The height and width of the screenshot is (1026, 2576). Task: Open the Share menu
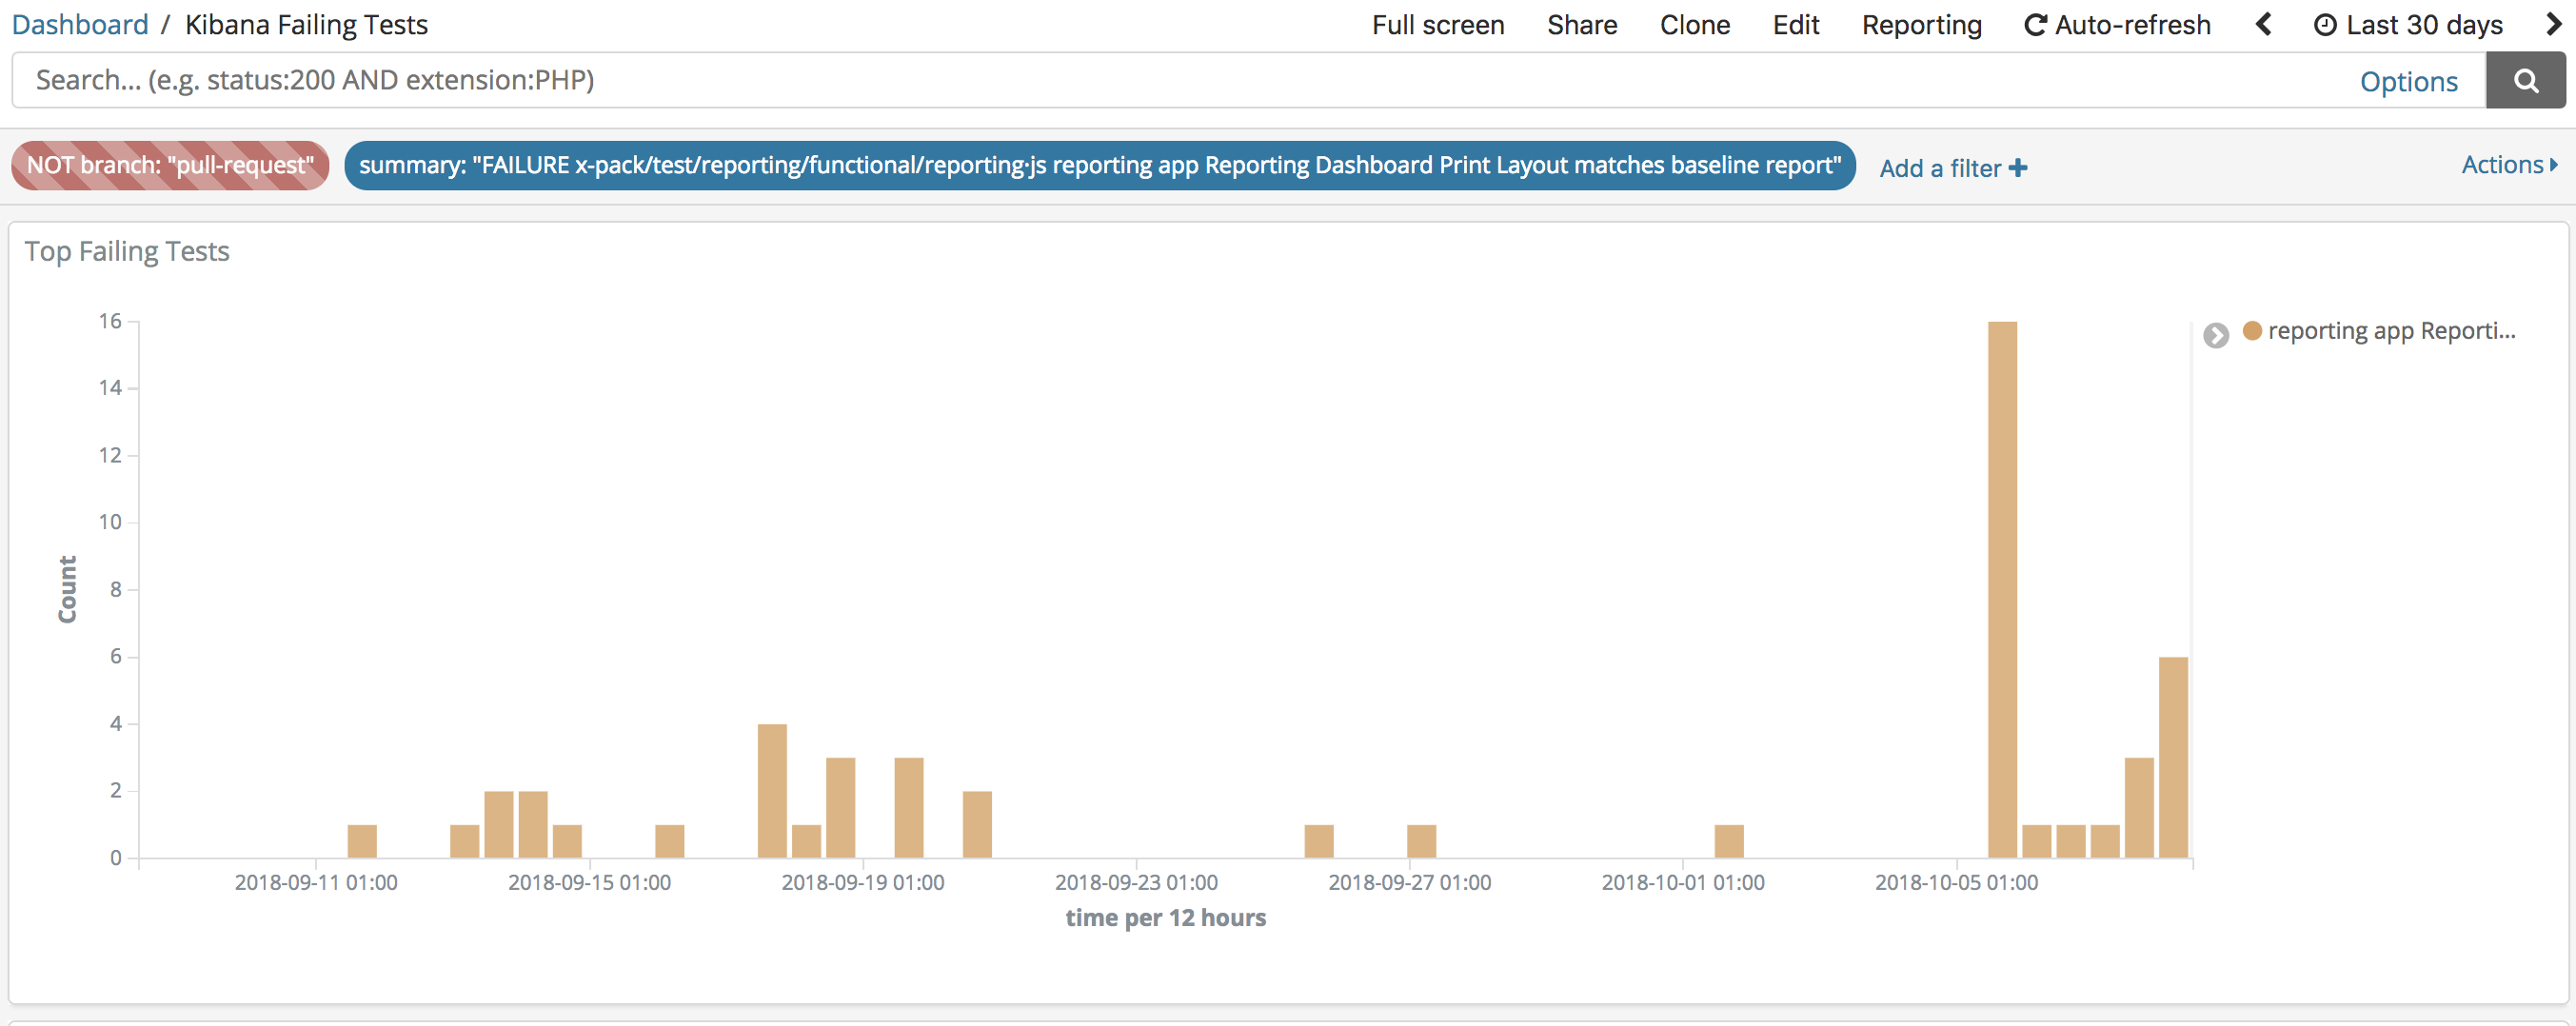(1581, 25)
